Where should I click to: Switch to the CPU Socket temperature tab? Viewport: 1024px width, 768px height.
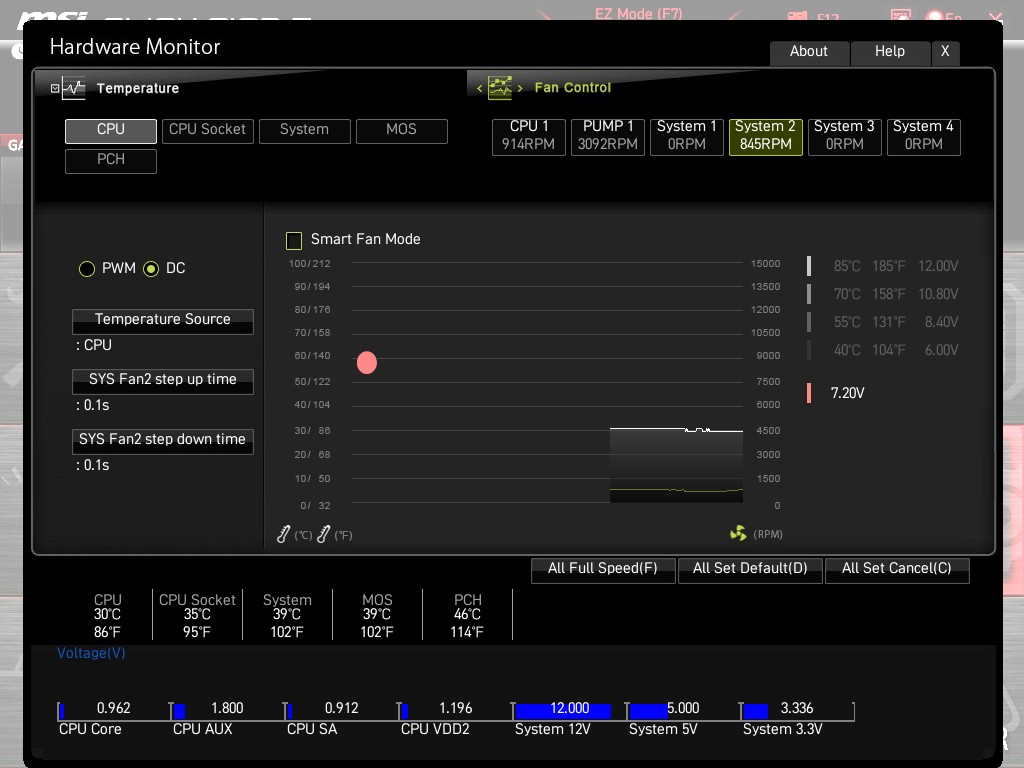(207, 130)
